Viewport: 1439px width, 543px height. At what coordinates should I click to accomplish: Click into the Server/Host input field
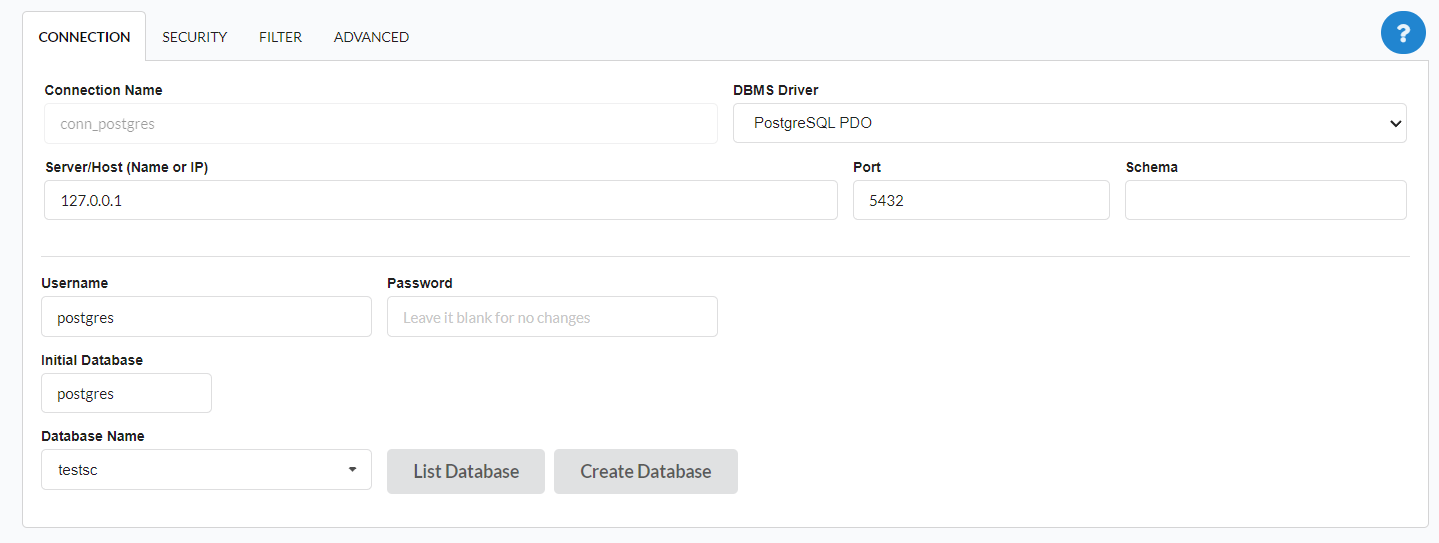click(x=441, y=200)
